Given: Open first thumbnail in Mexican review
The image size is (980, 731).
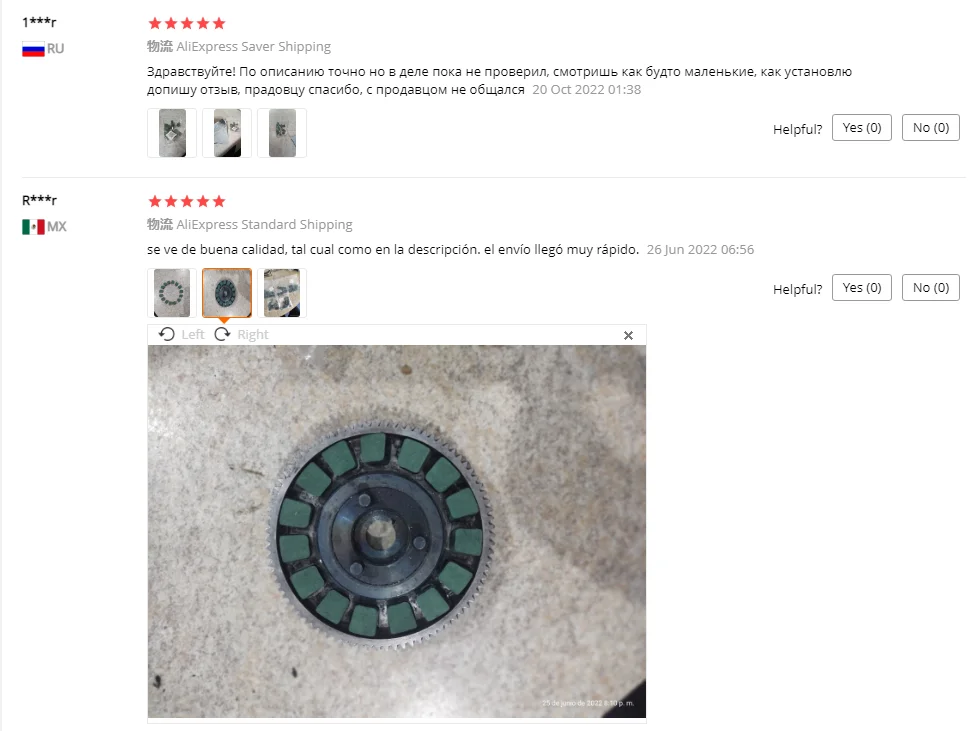Looking at the screenshot, I should [x=172, y=293].
